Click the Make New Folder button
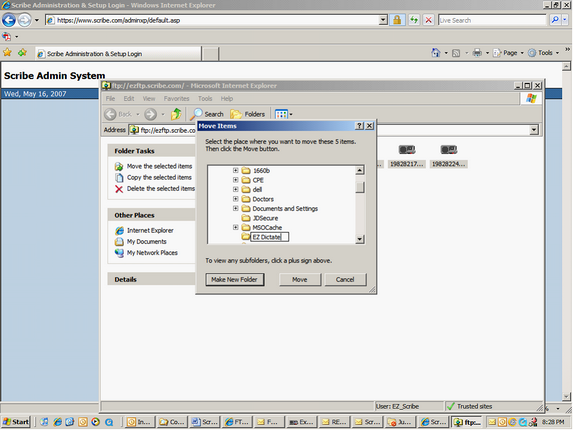Screen dimensions: 573x430 (x=235, y=279)
